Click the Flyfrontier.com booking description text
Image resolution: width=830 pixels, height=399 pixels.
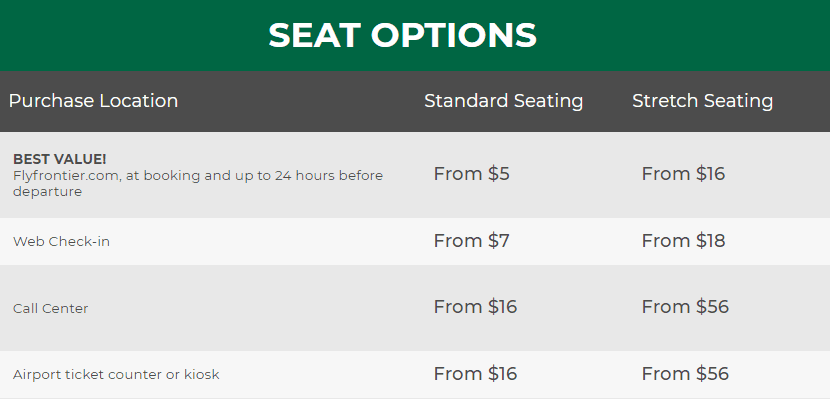pos(198,183)
